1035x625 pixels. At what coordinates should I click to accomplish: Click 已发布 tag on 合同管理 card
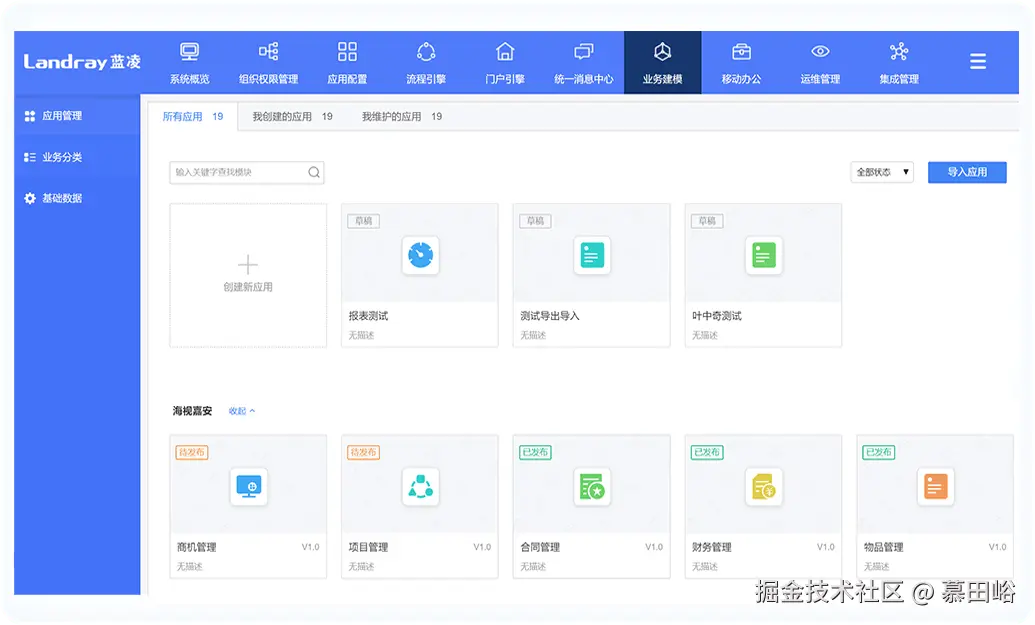coord(535,452)
